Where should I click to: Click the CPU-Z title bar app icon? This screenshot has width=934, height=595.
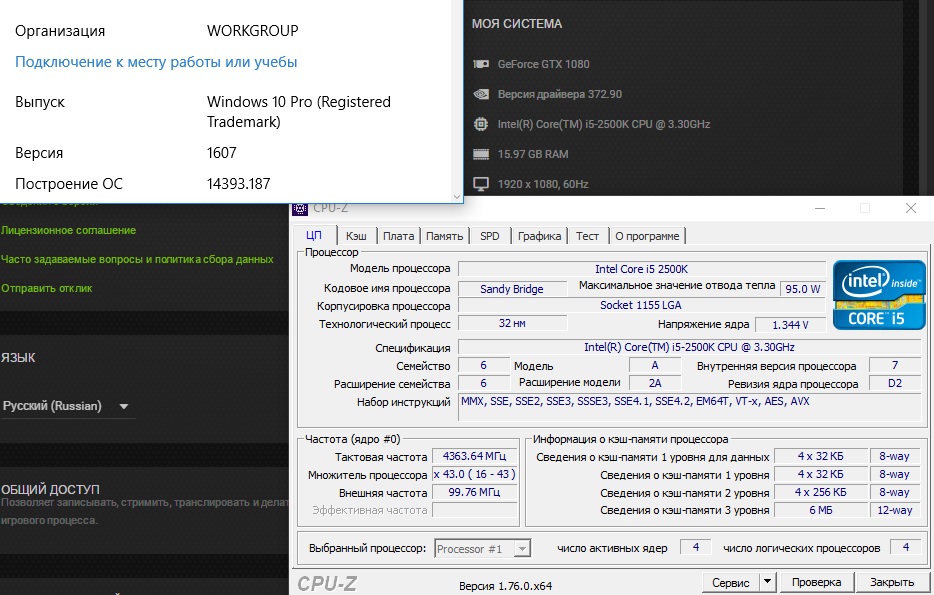[300, 208]
